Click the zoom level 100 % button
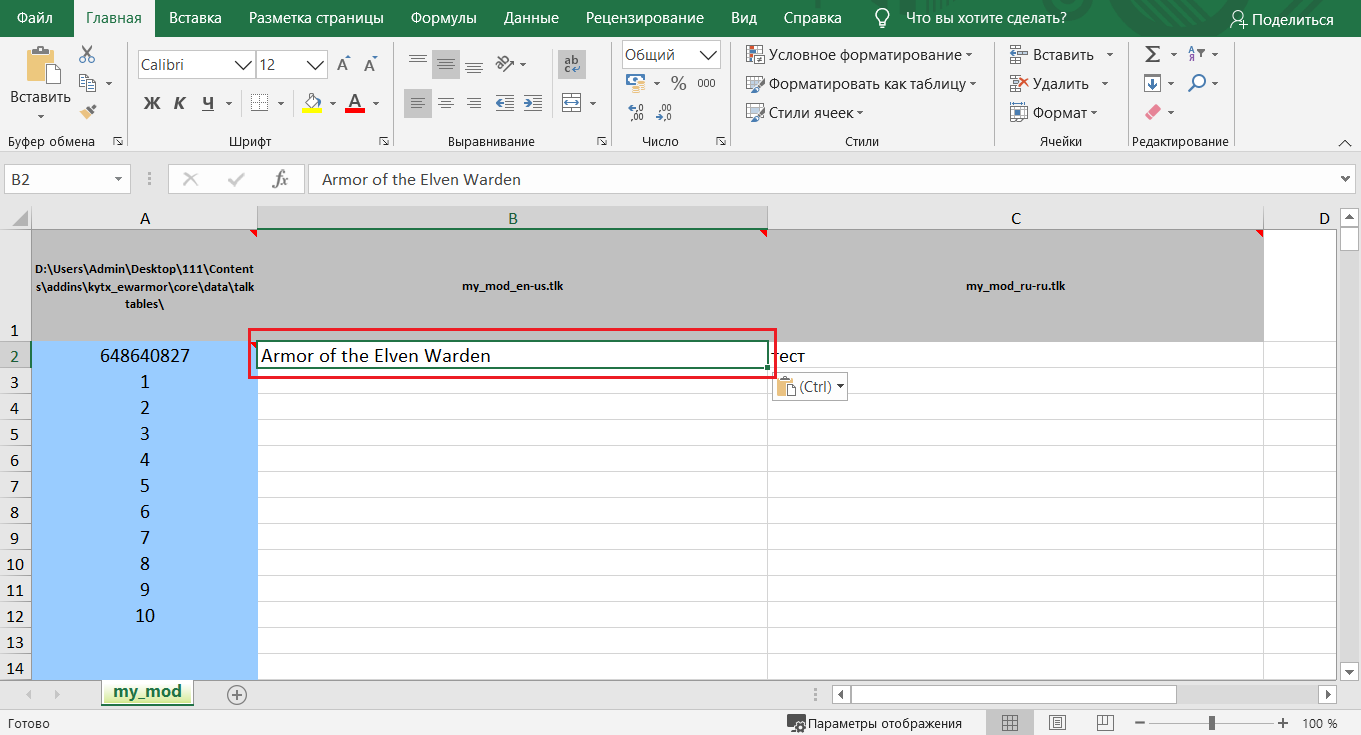This screenshot has height=735, width=1361. 1319,723
